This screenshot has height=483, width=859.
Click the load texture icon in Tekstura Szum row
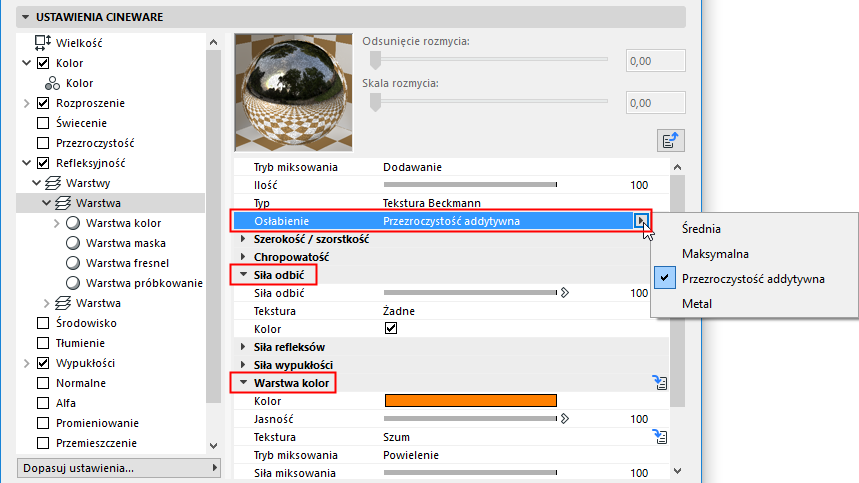pos(660,436)
